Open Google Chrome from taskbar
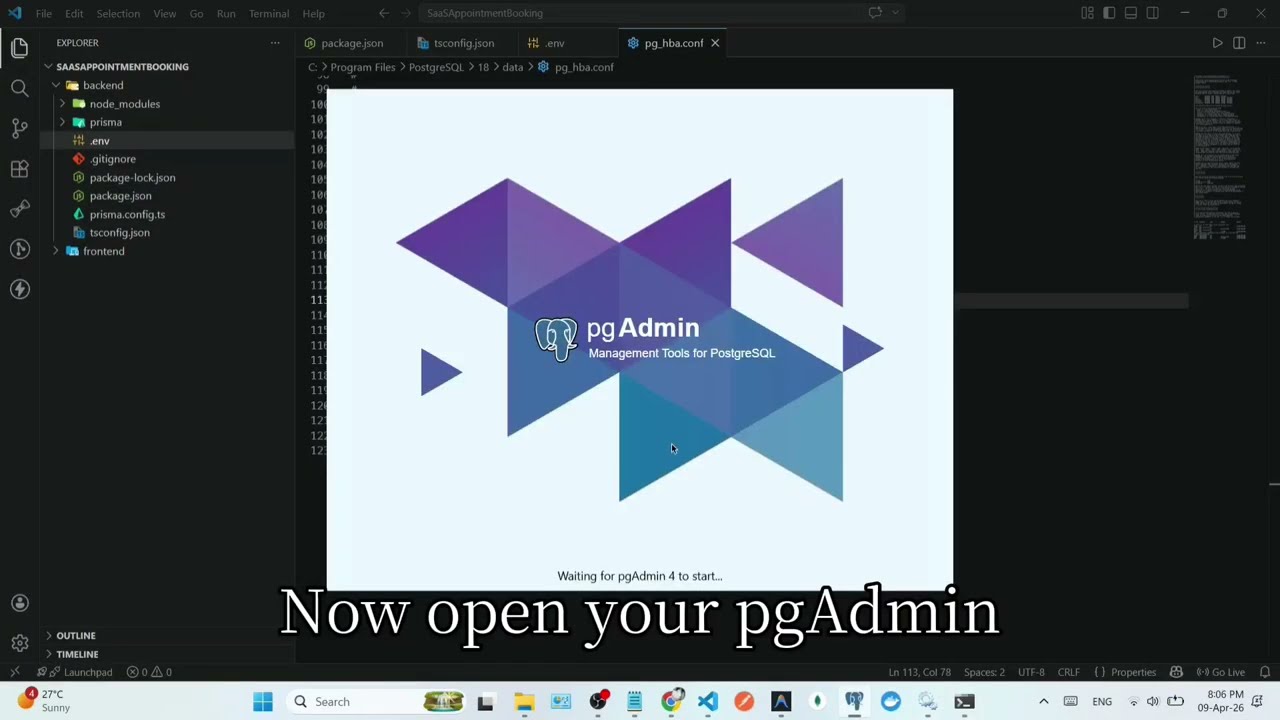Screen dimensions: 1280x720 click(671, 702)
